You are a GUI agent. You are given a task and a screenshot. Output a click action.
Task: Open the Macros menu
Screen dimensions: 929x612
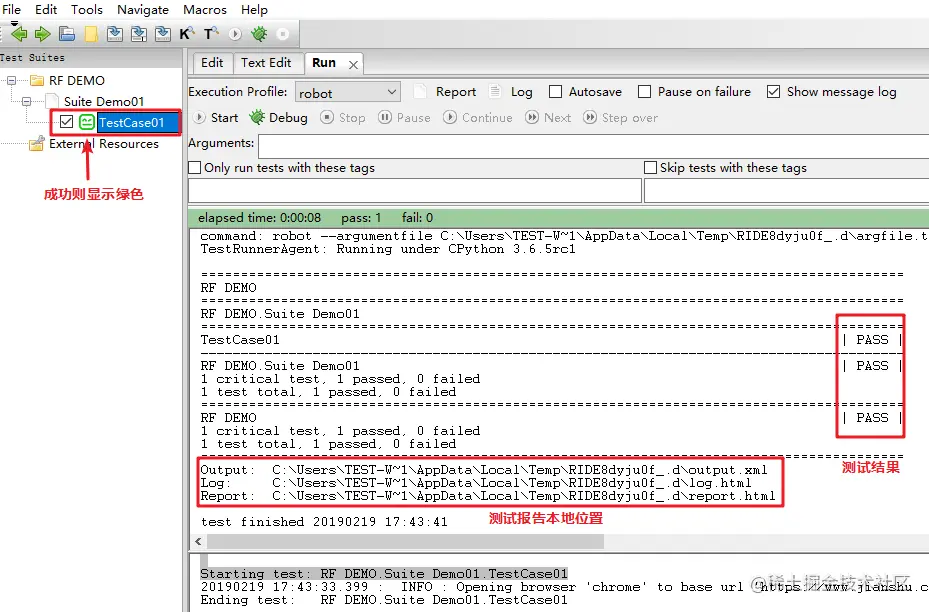pyautogui.click(x=205, y=9)
